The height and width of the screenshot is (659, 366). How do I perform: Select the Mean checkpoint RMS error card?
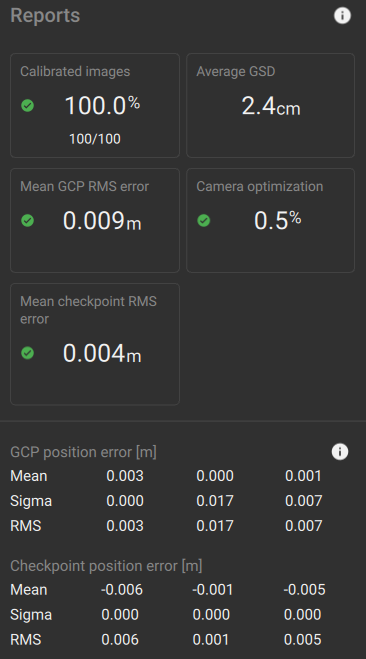[95, 344]
